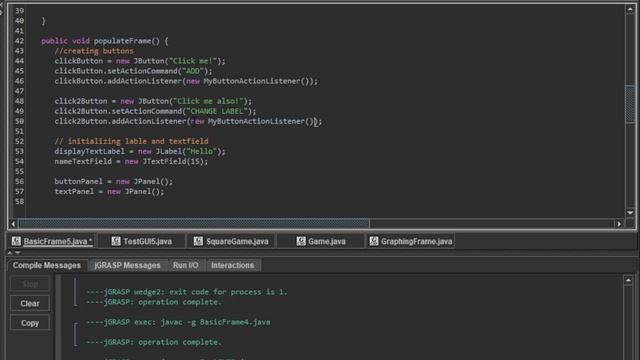Click the TestGUI5.java tab file icon
Screen dimensions: 640x360
pyautogui.click(x=116, y=241)
